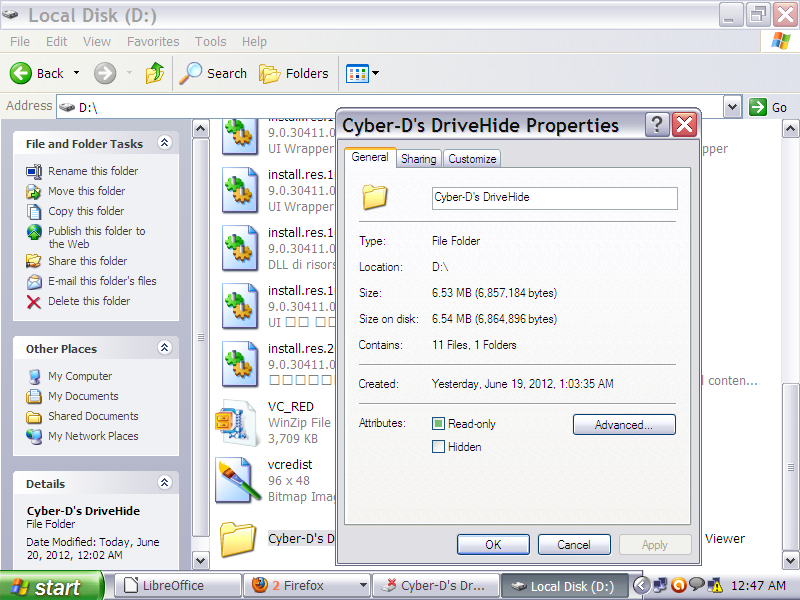
Task: Select the vcredist bitmap image icon
Action: (237, 480)
